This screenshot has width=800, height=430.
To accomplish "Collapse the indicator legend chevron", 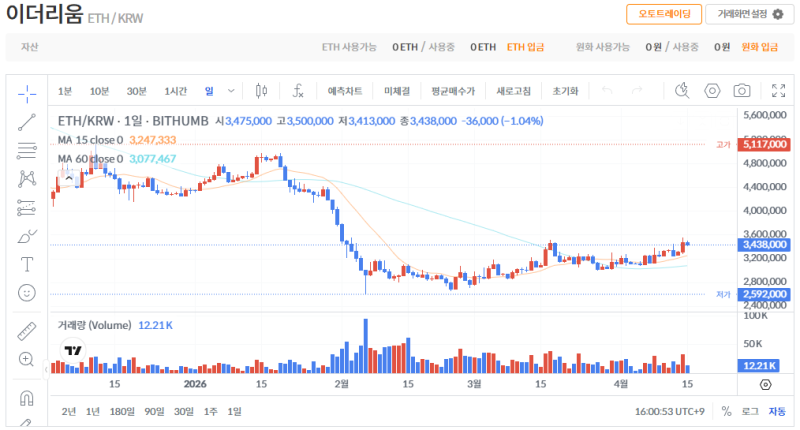I will click(x=68, y=178).
